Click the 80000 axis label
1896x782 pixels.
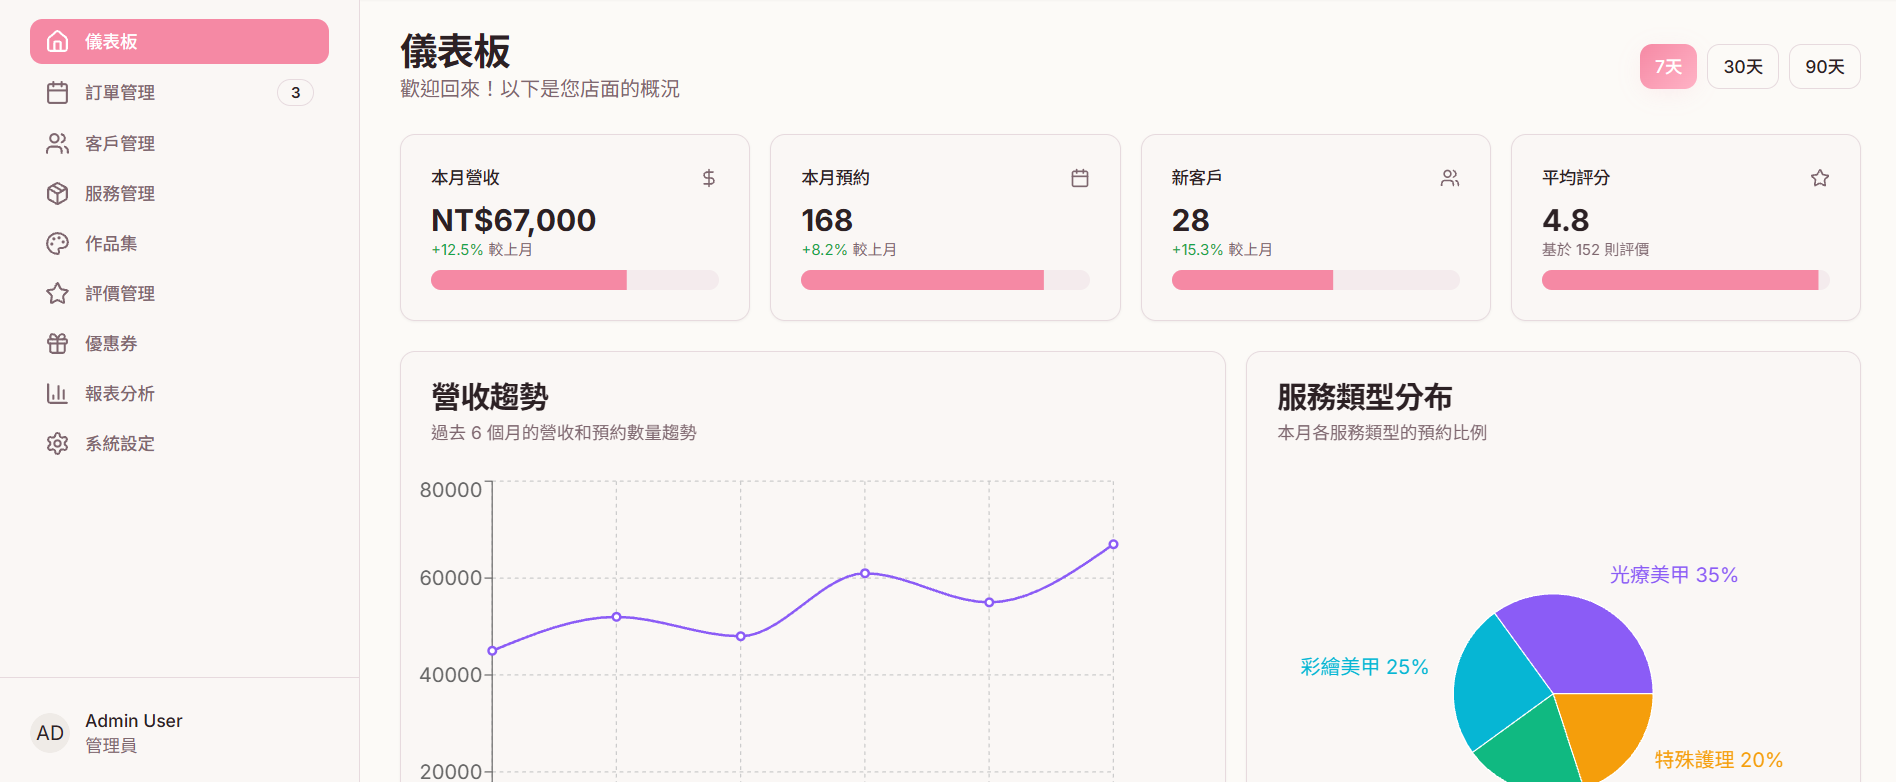coord(451,490)
